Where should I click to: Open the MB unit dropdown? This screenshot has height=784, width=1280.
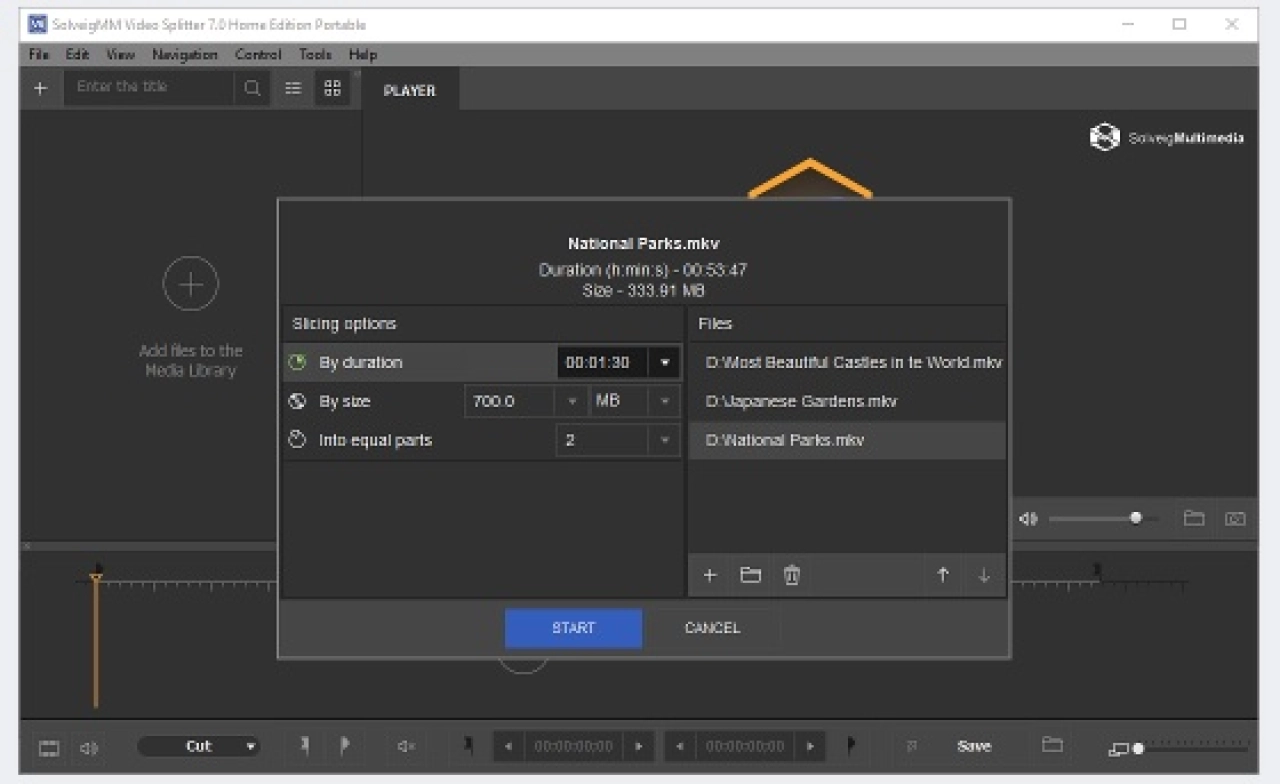tap(664, 401)
